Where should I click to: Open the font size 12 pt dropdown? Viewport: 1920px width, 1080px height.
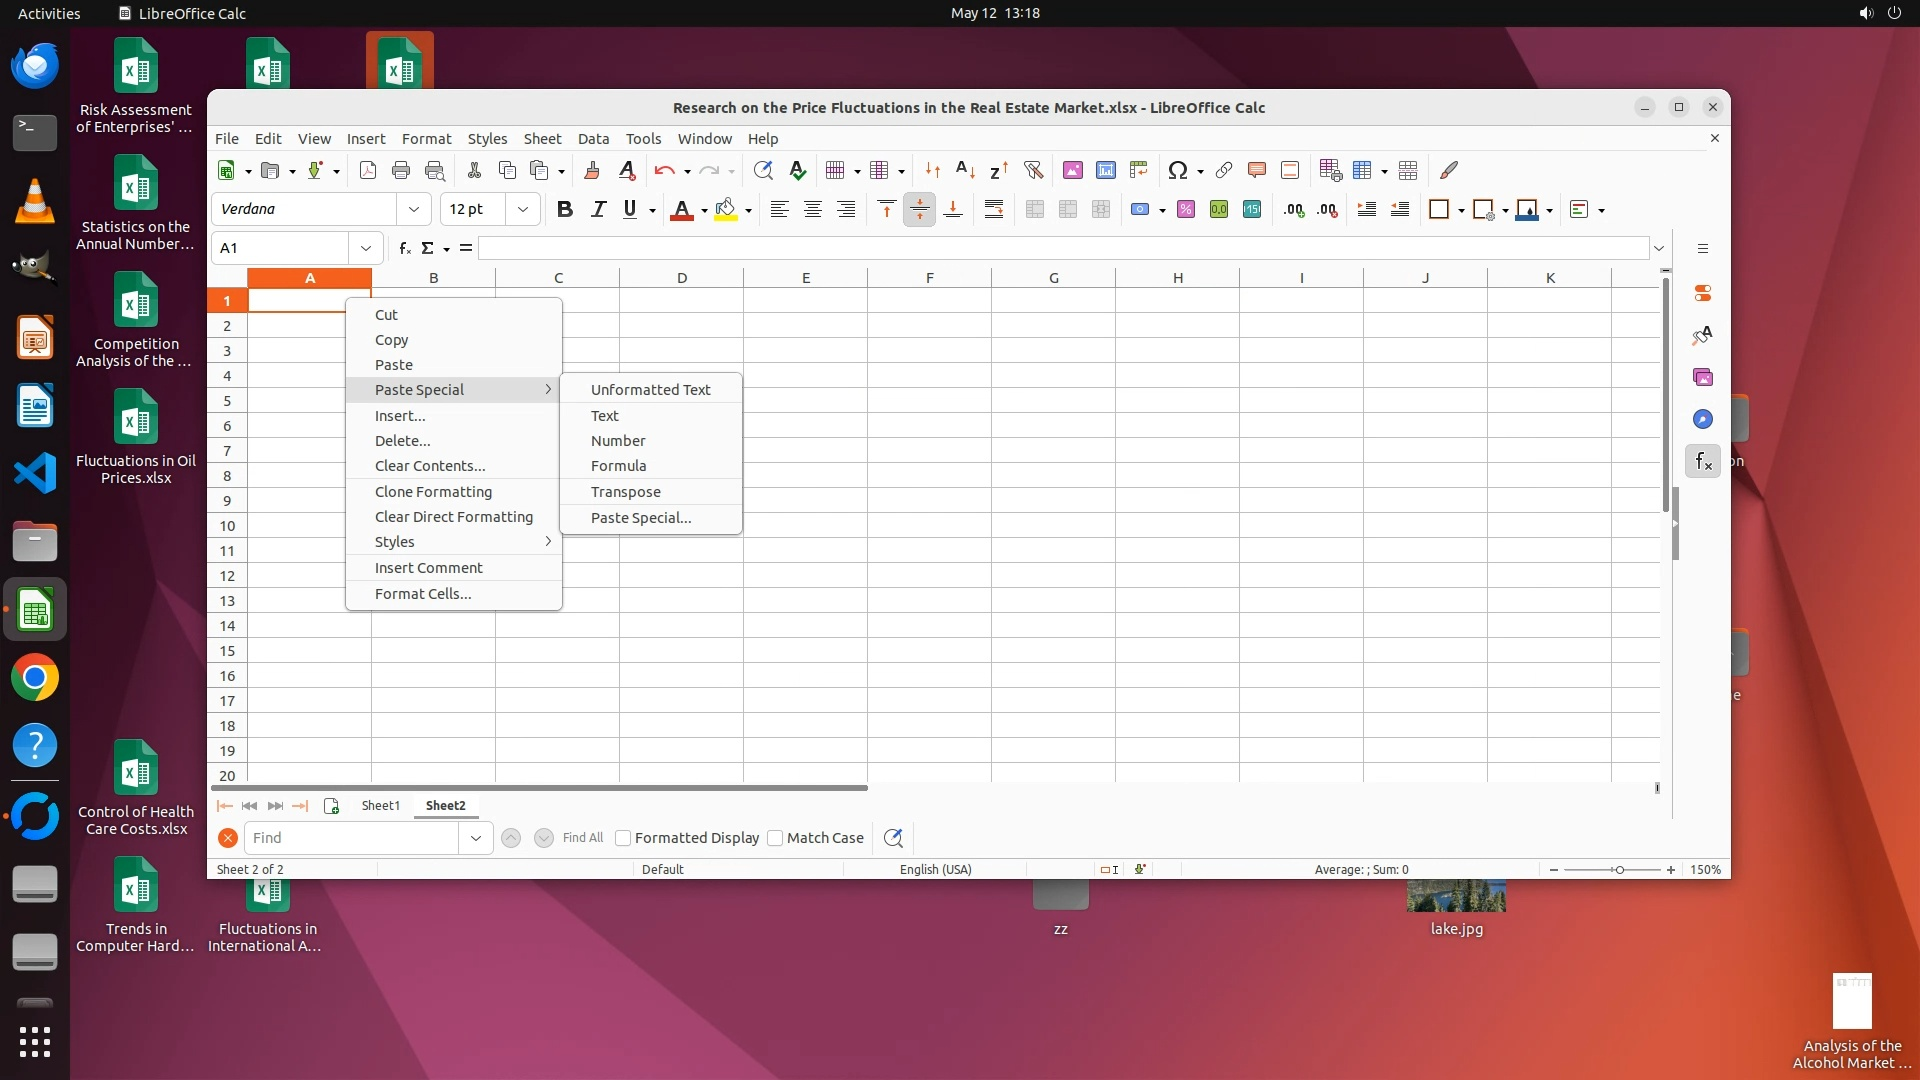(522, 209)
